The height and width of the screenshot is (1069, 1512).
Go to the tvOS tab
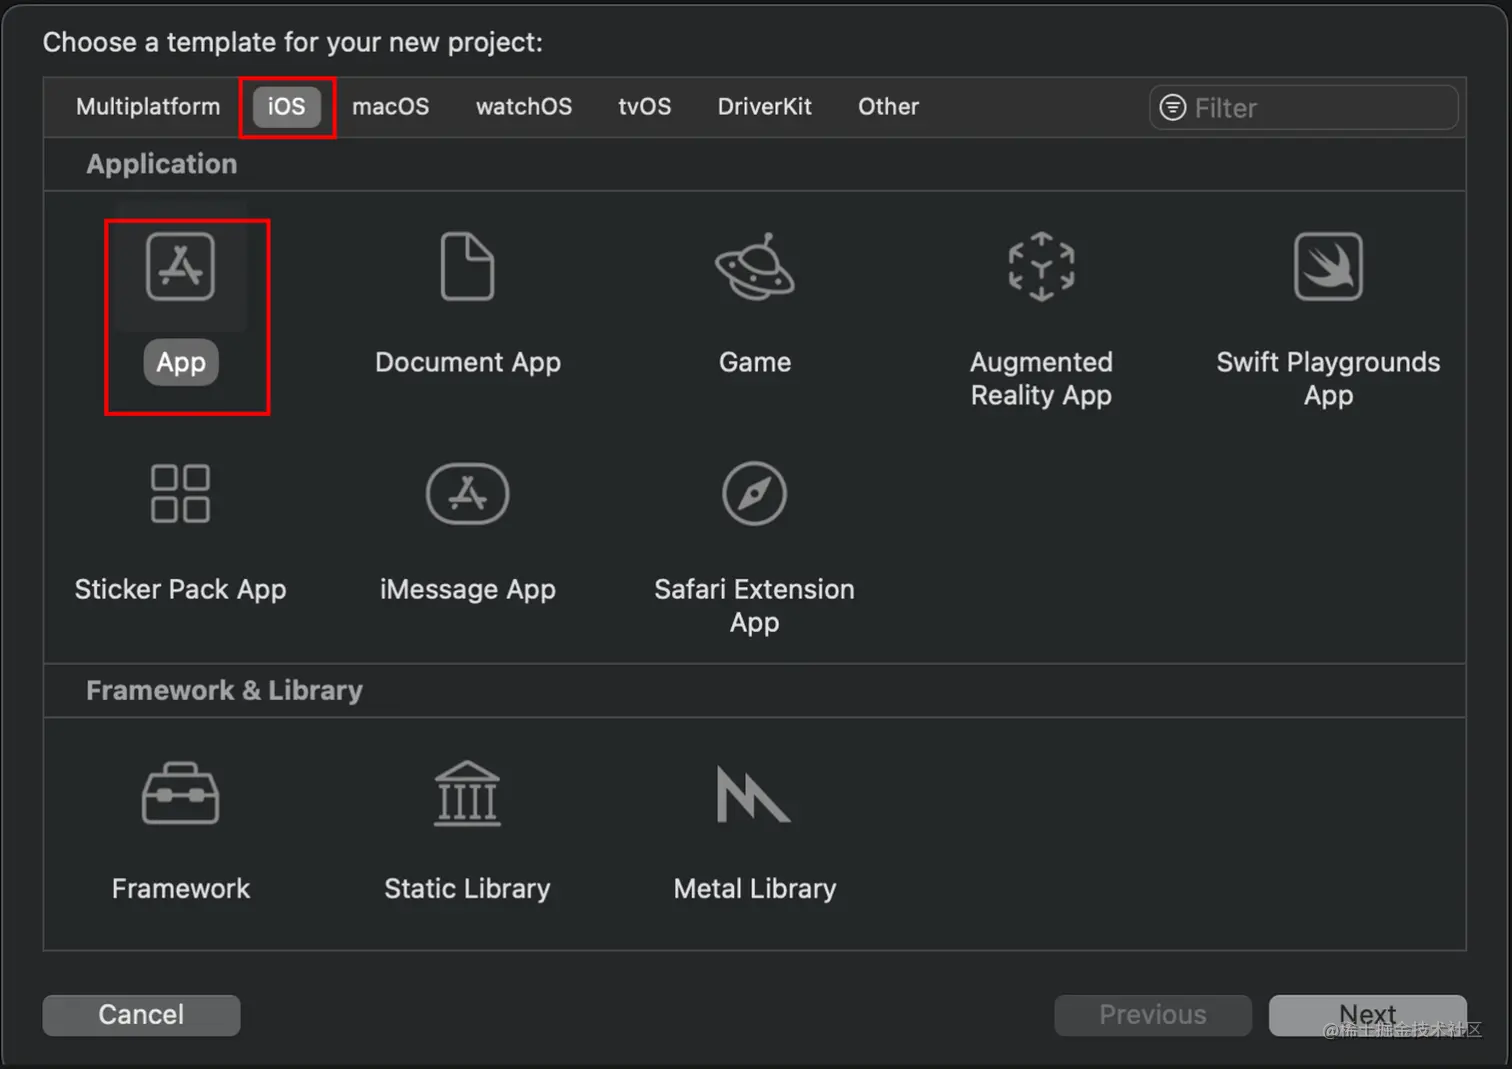click(x=645, y=107)
